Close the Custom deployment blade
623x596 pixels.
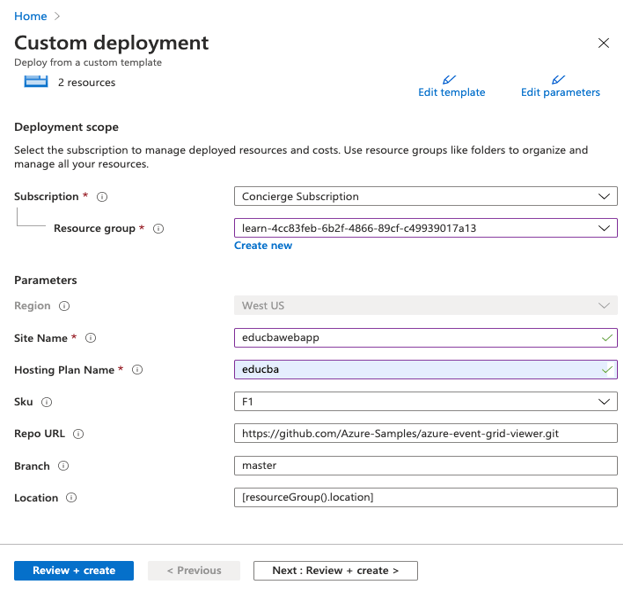coord(603,43)
